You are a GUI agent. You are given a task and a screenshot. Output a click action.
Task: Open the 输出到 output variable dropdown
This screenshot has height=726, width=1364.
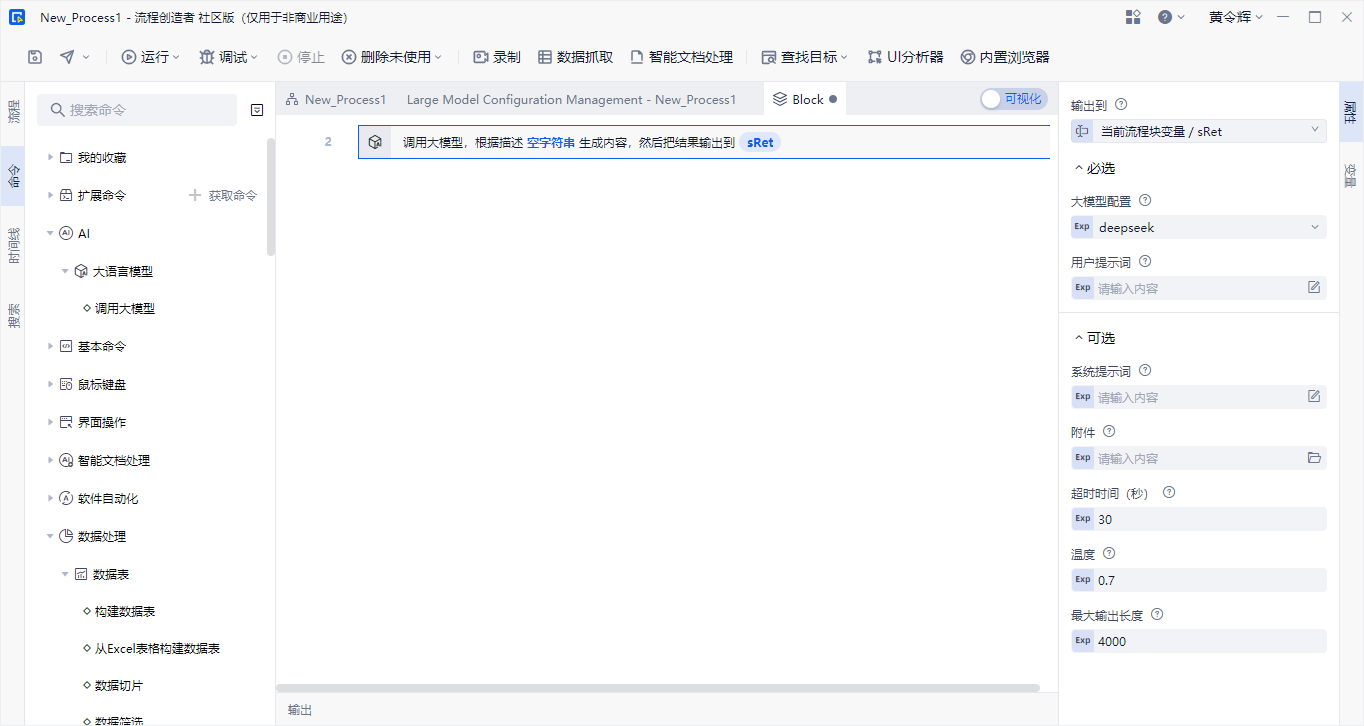point(1197,130)
